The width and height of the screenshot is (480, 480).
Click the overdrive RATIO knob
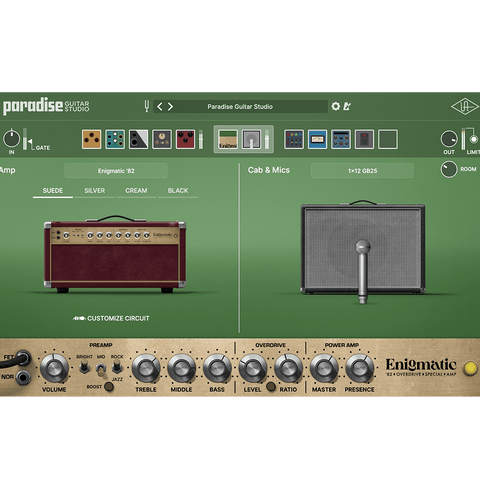click(x=288, y=368)
